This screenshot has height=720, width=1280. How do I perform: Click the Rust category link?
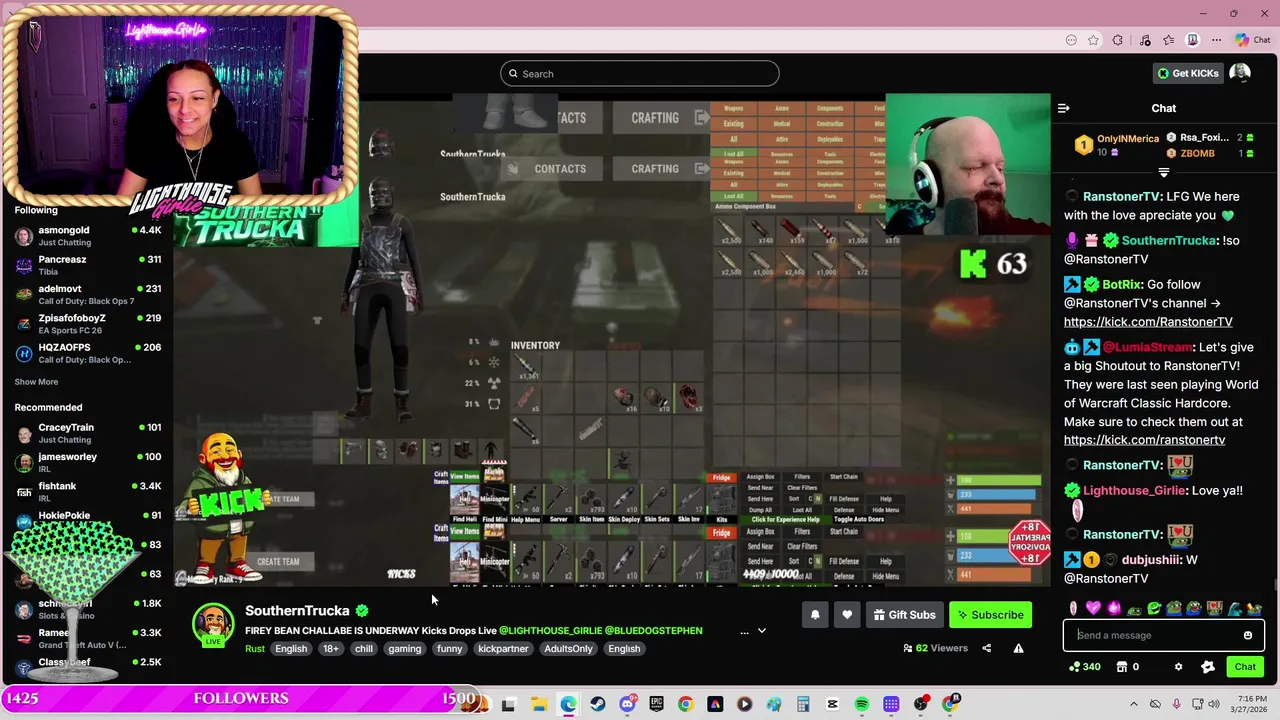coord(255,649)
